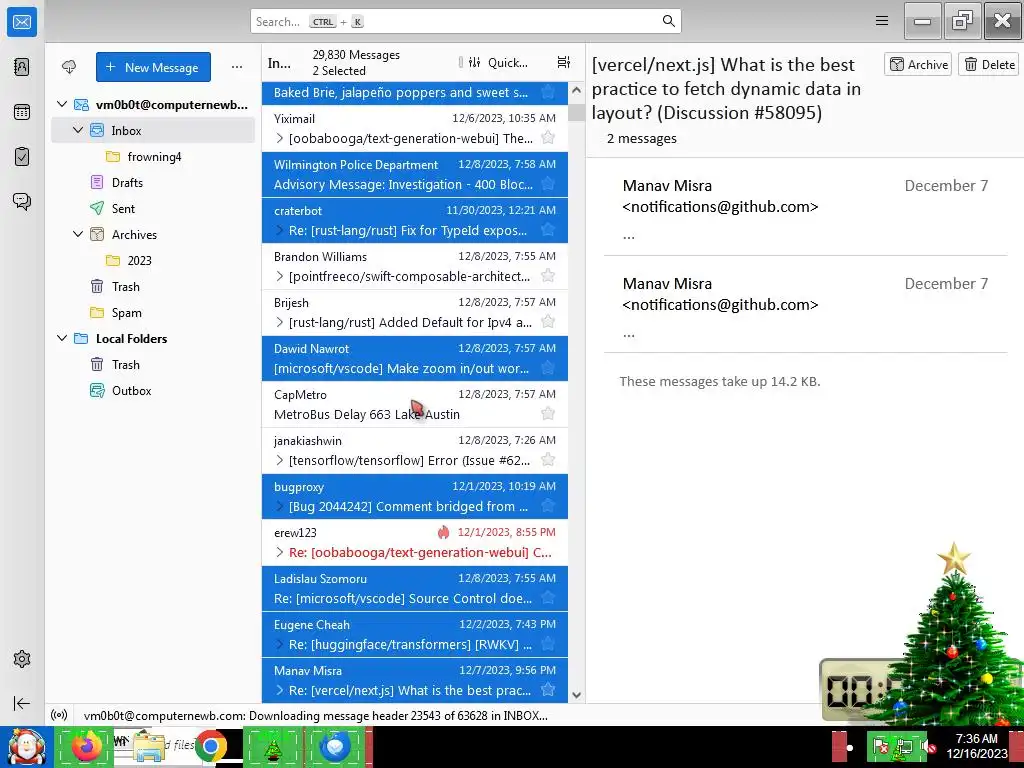
Task: Expand the janakiashwin tensorflow thread
Action: coord(280,460)
